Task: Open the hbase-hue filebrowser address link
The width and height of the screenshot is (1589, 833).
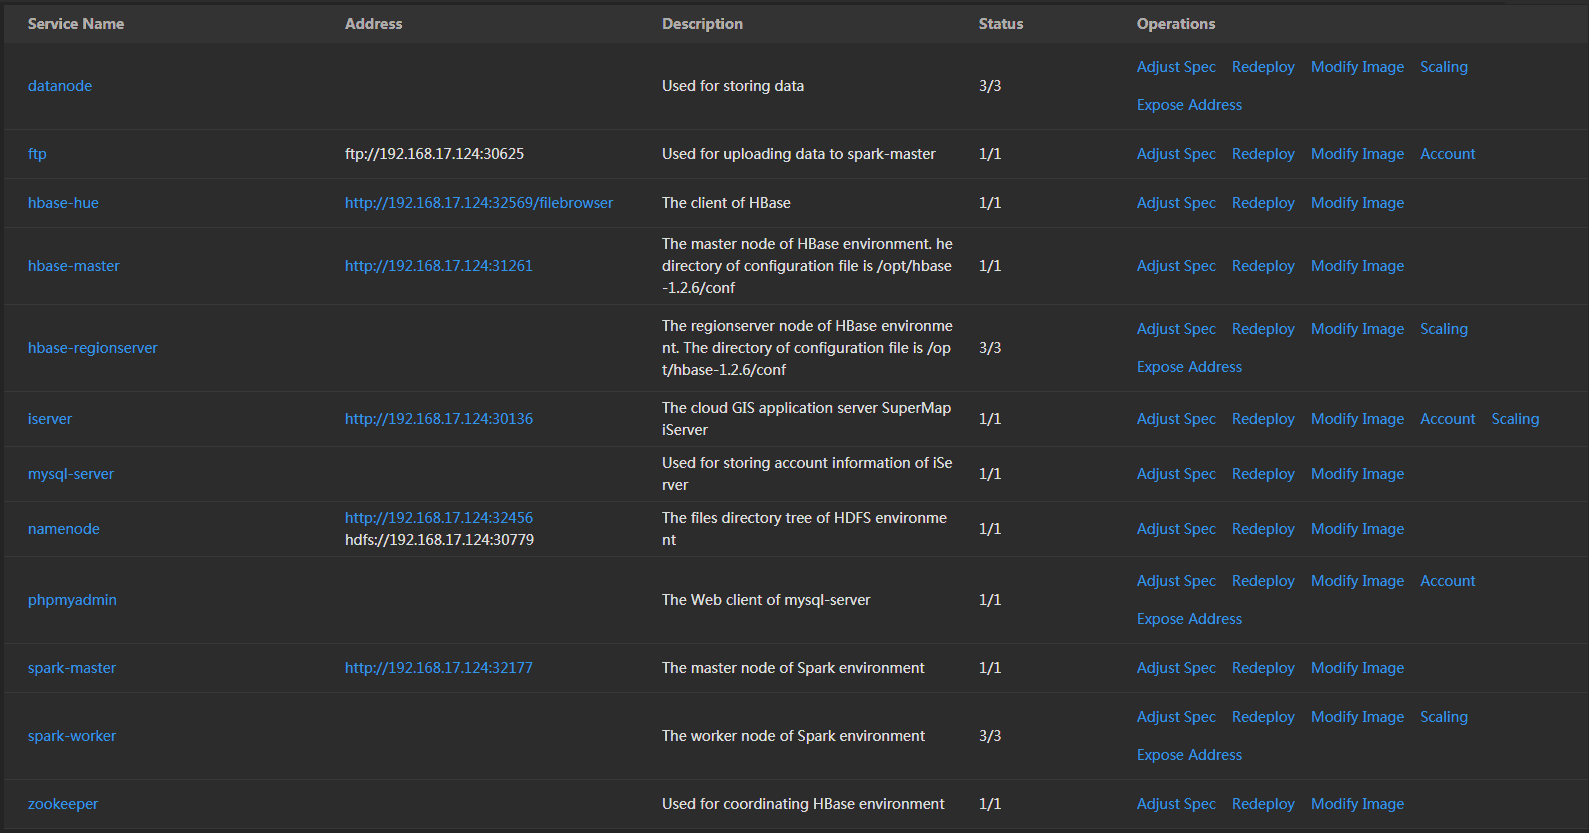Action: click(x=478, y=203)
